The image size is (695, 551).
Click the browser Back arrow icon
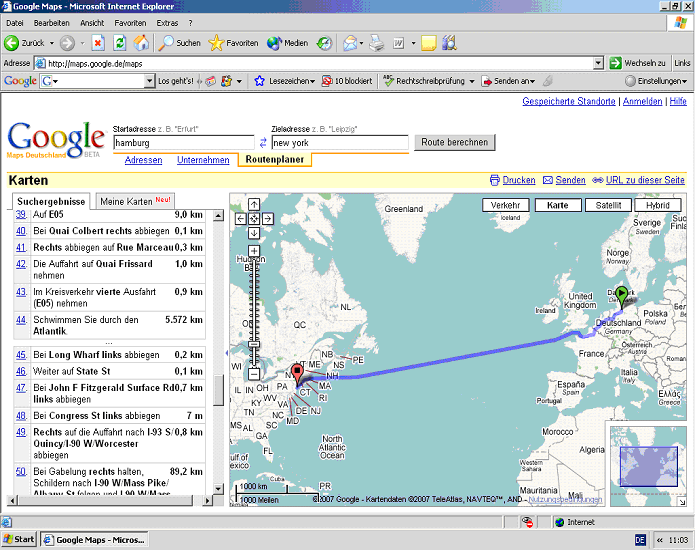(12, 43)
